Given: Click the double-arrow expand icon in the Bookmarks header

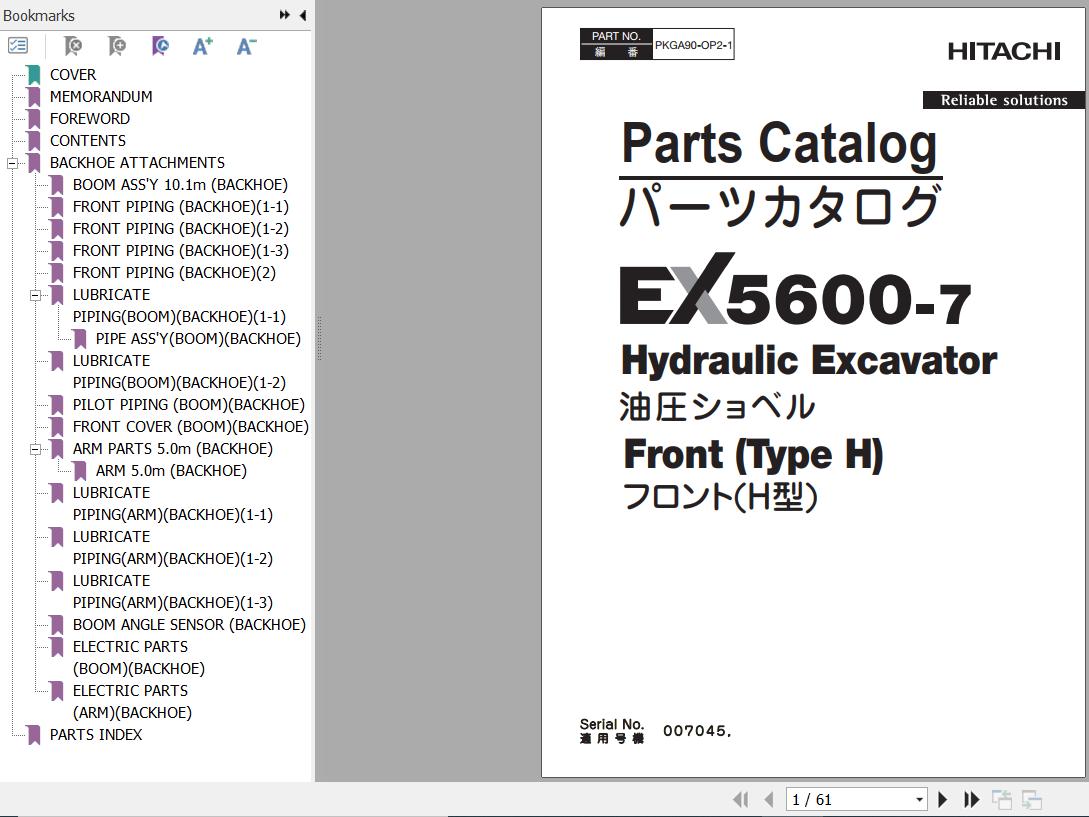Looking at the screenshot, I should tap(285, 15).
